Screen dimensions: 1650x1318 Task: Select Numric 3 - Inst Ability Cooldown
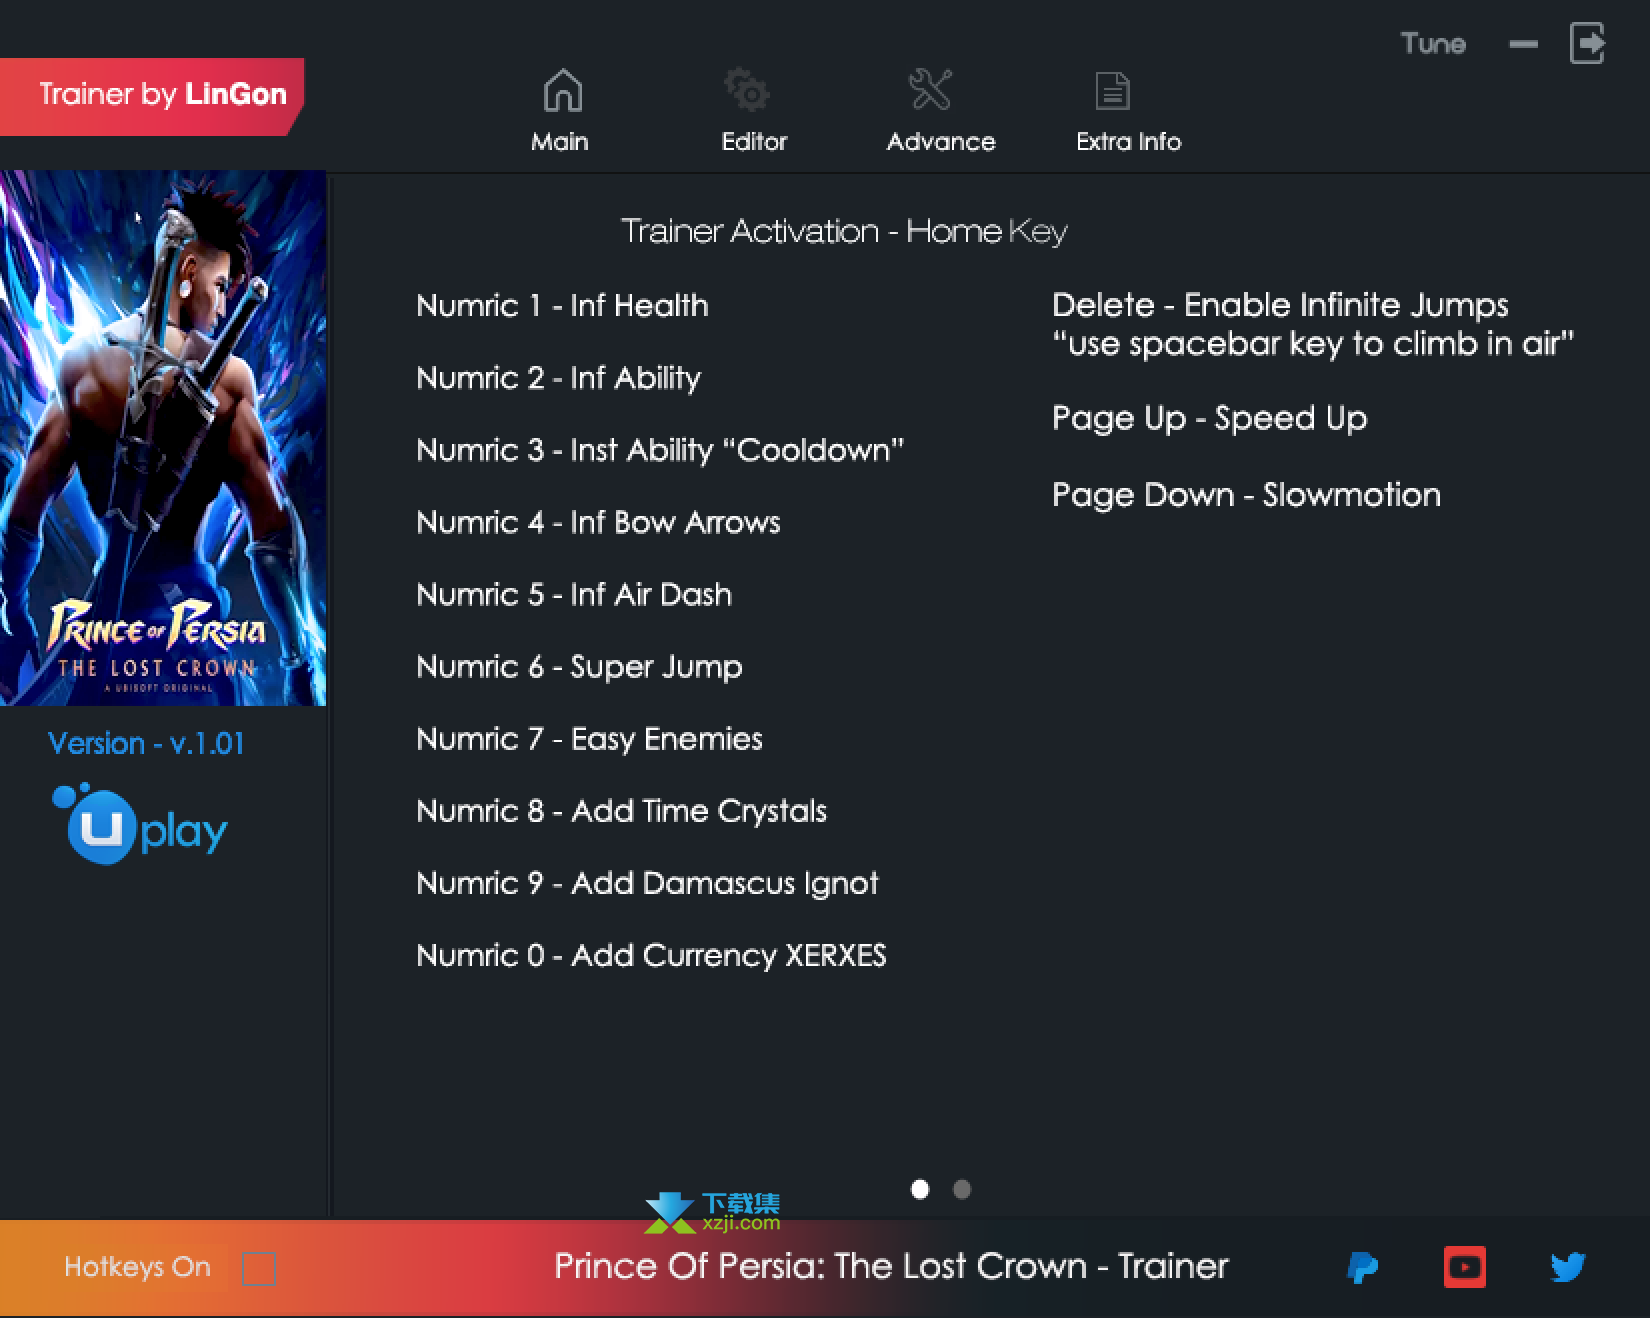[x=660, y=450]
